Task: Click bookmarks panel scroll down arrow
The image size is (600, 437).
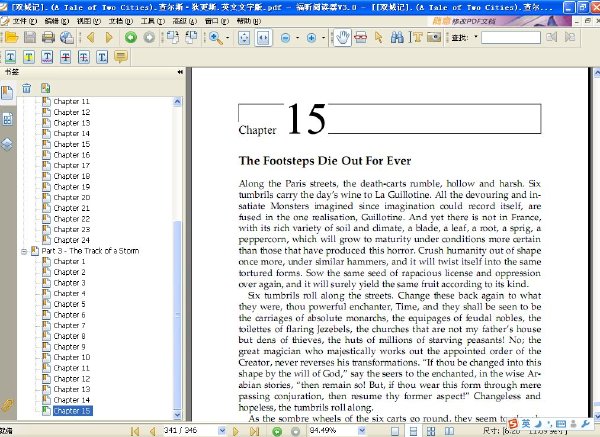Action: [177, 414]
